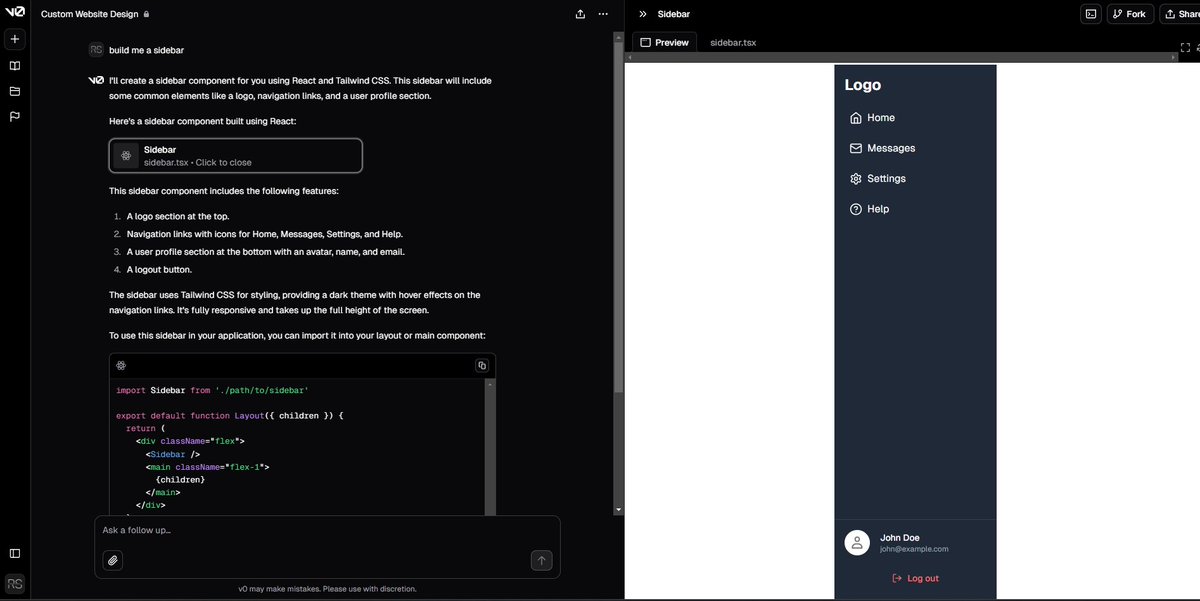Screen dimensions: 1200x601
Task: Enter fullscreen preview mode
Action: pyautogui.click(x=1184, y=46)
